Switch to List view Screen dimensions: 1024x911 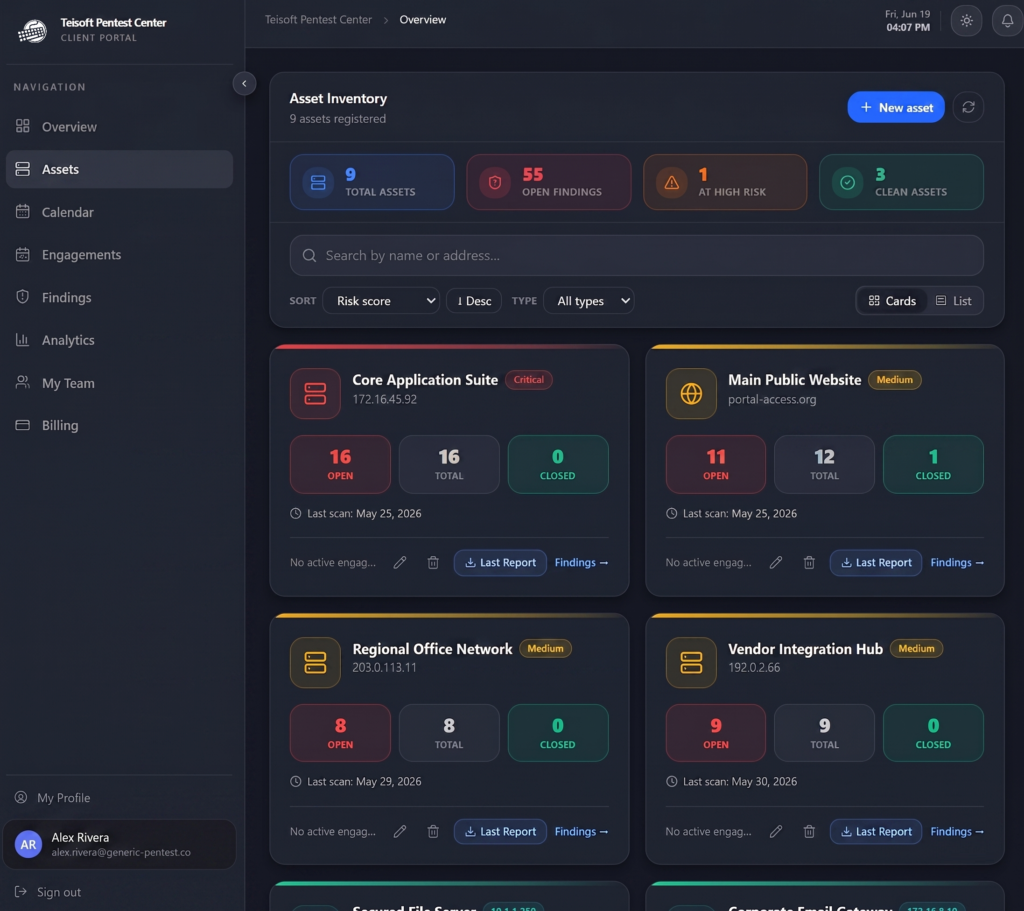coord(953,301)
